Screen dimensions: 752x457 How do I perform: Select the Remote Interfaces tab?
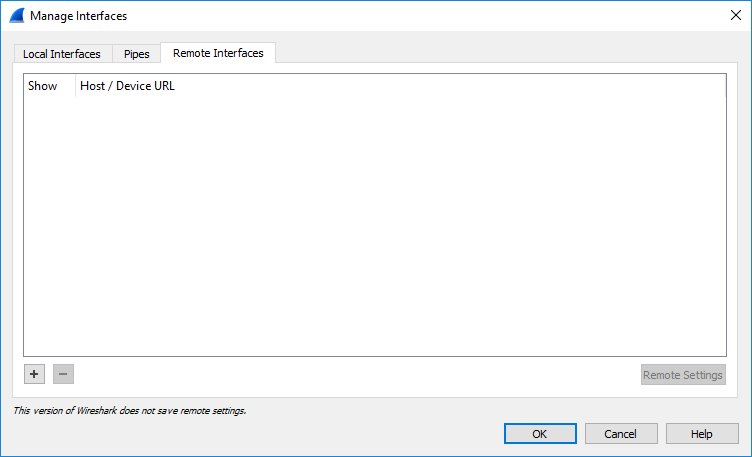point(218,53)
